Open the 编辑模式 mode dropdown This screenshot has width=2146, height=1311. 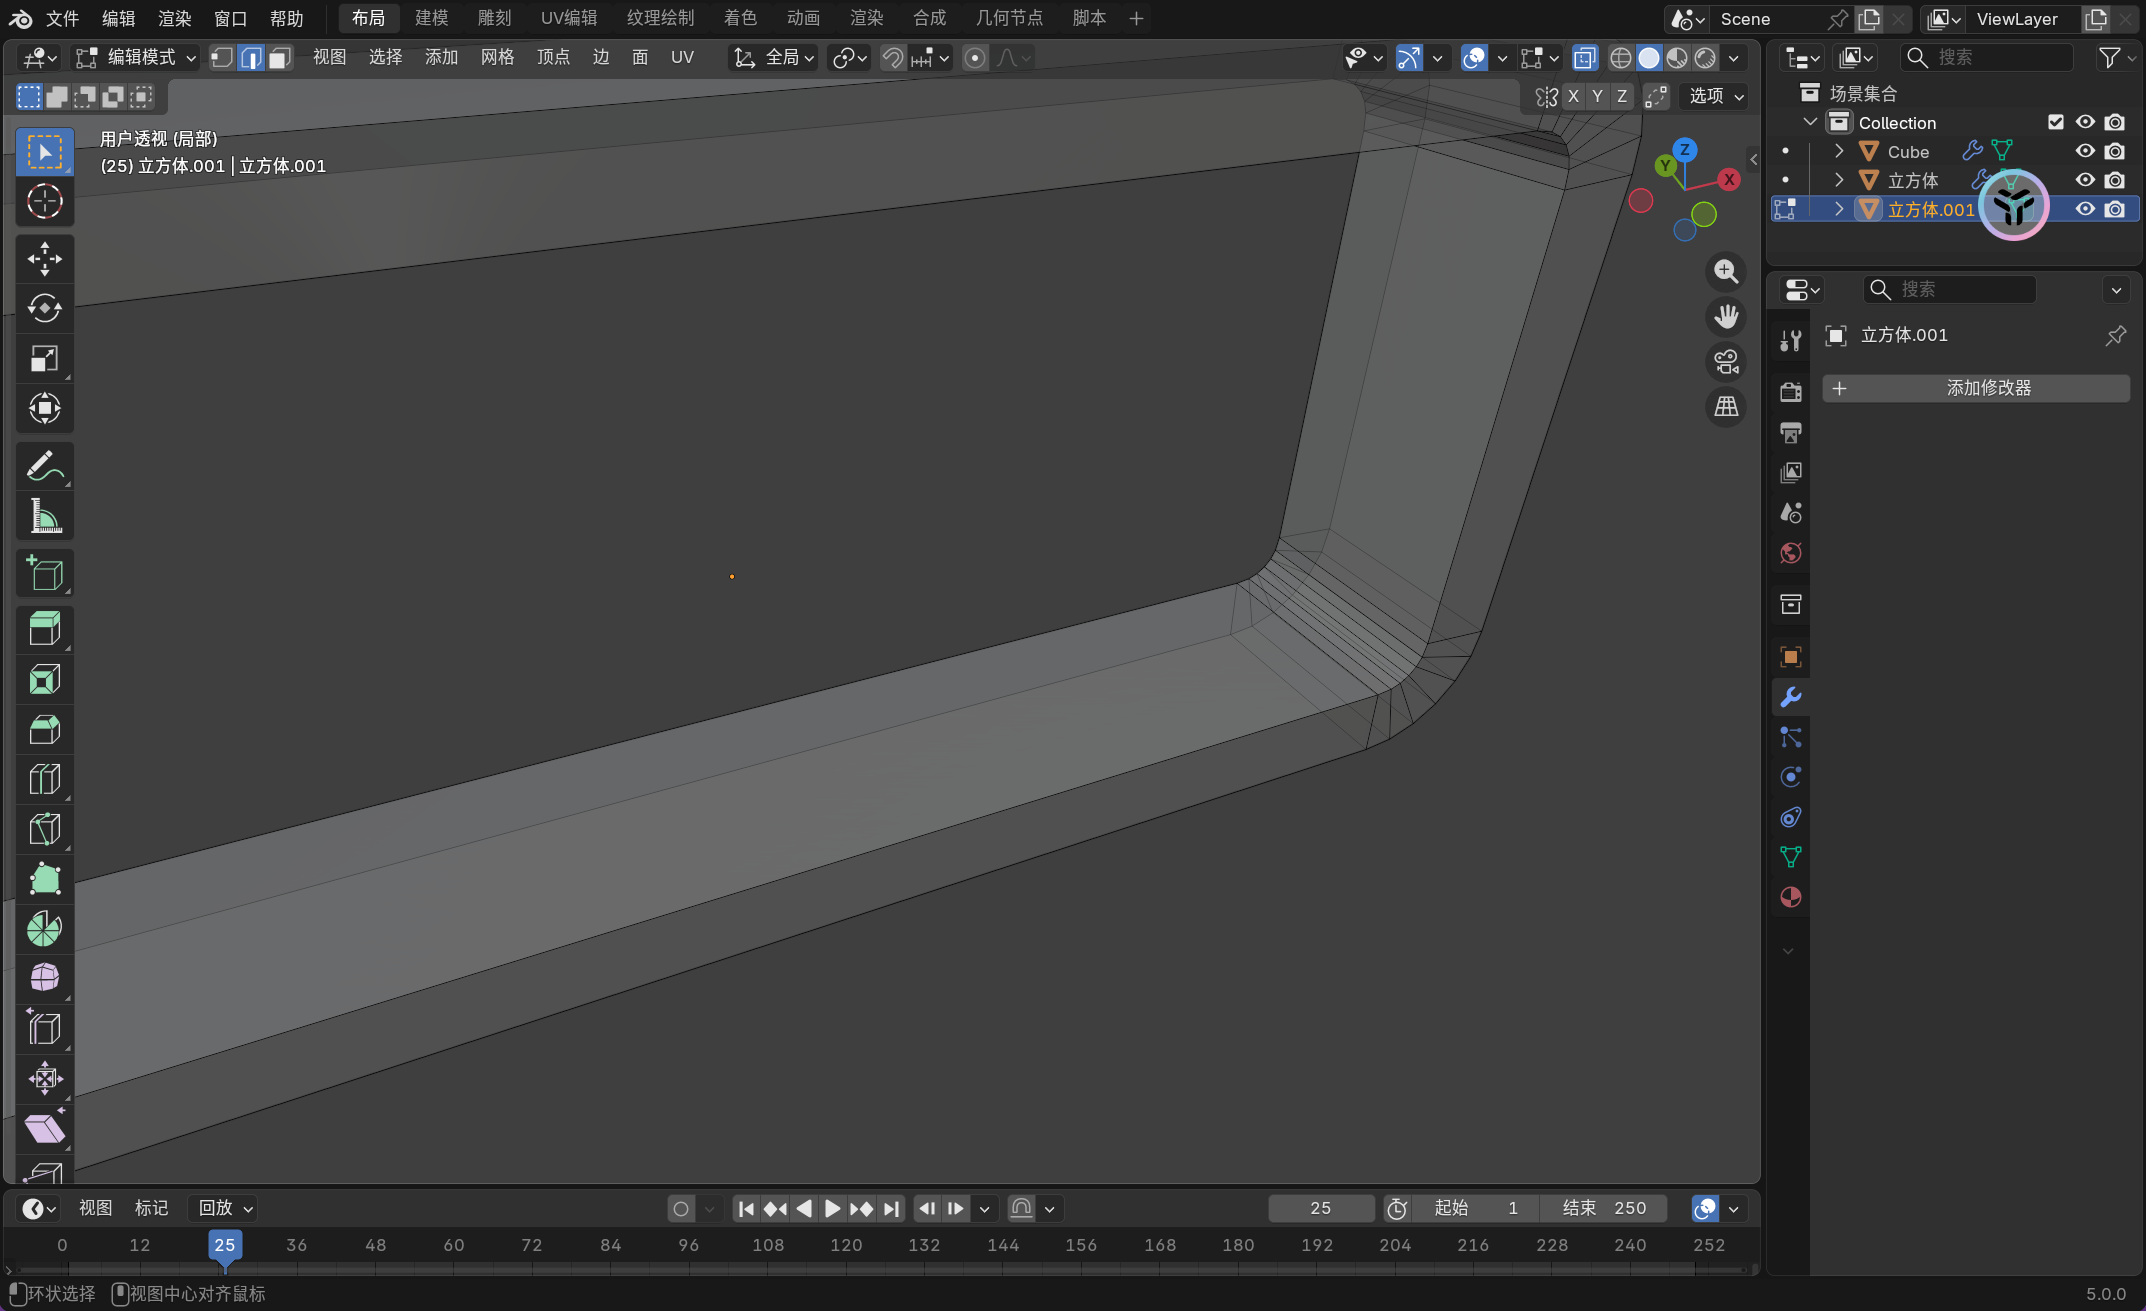(x=138, y=58)
